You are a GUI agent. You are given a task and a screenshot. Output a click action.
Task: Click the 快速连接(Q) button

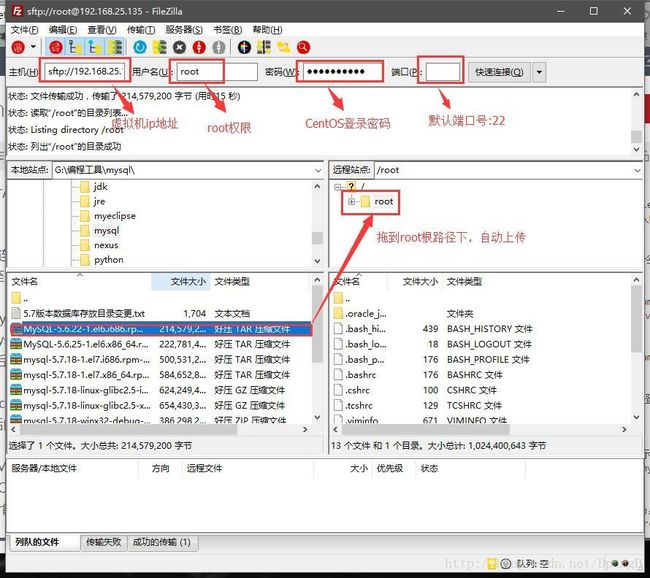(x=499, y=72)
